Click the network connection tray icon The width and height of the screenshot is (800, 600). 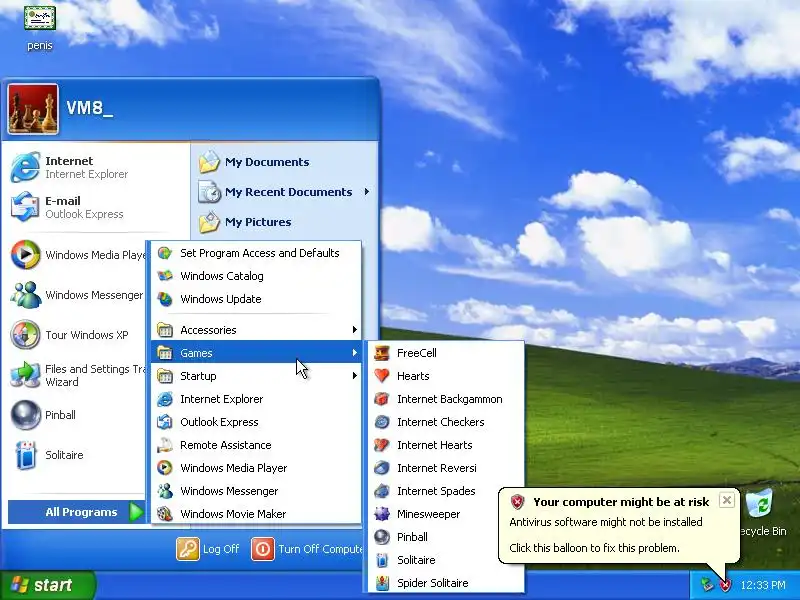tap(706, 585)
